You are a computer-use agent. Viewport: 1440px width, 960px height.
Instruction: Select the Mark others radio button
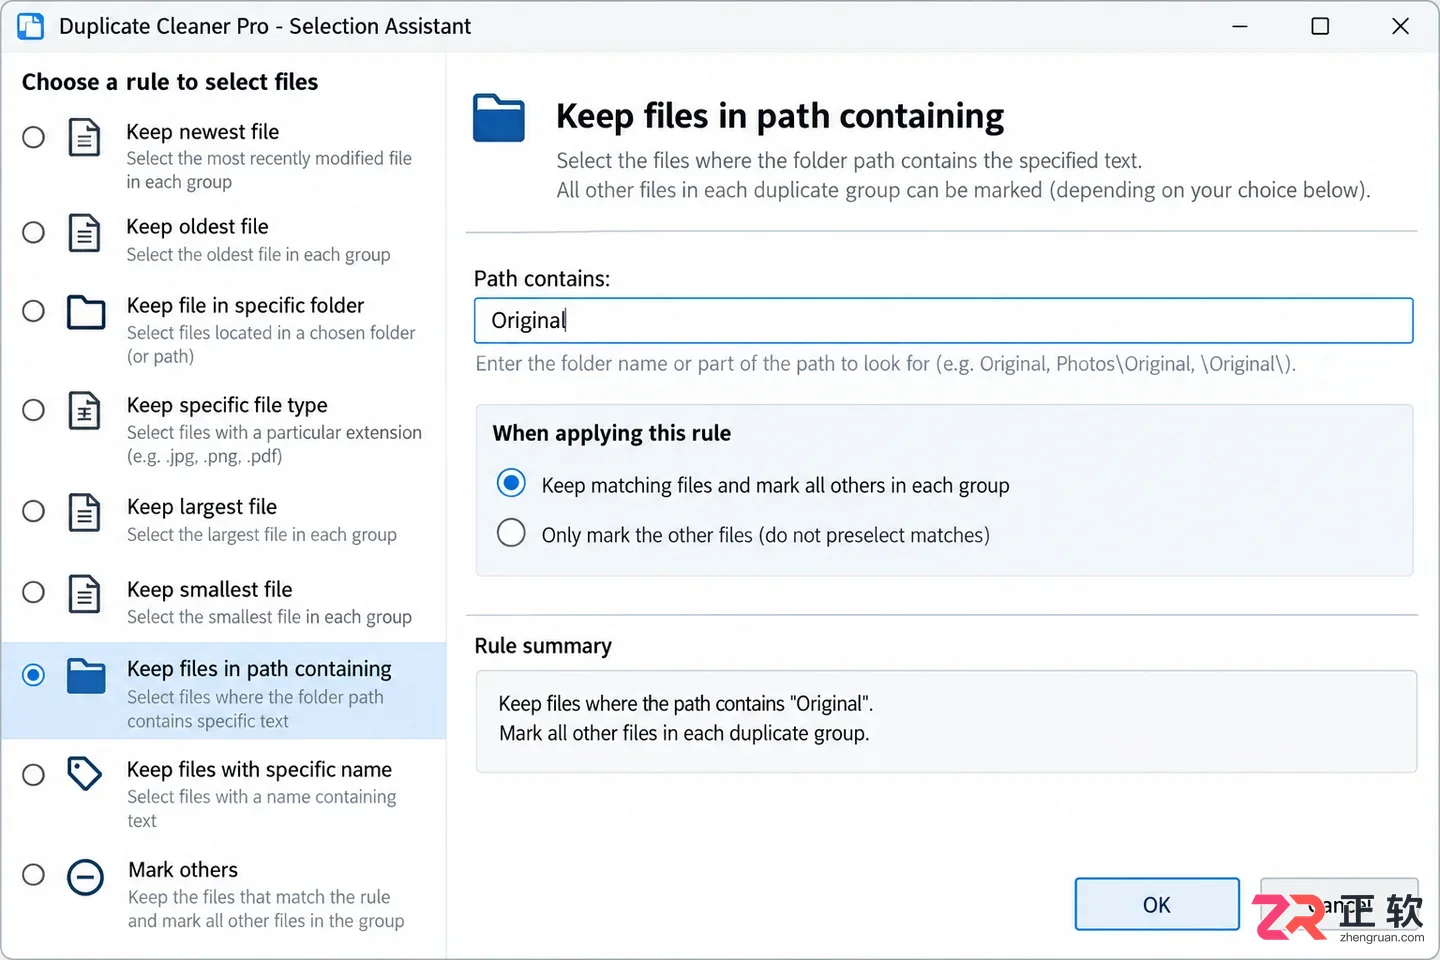click(x=33, y=875)
